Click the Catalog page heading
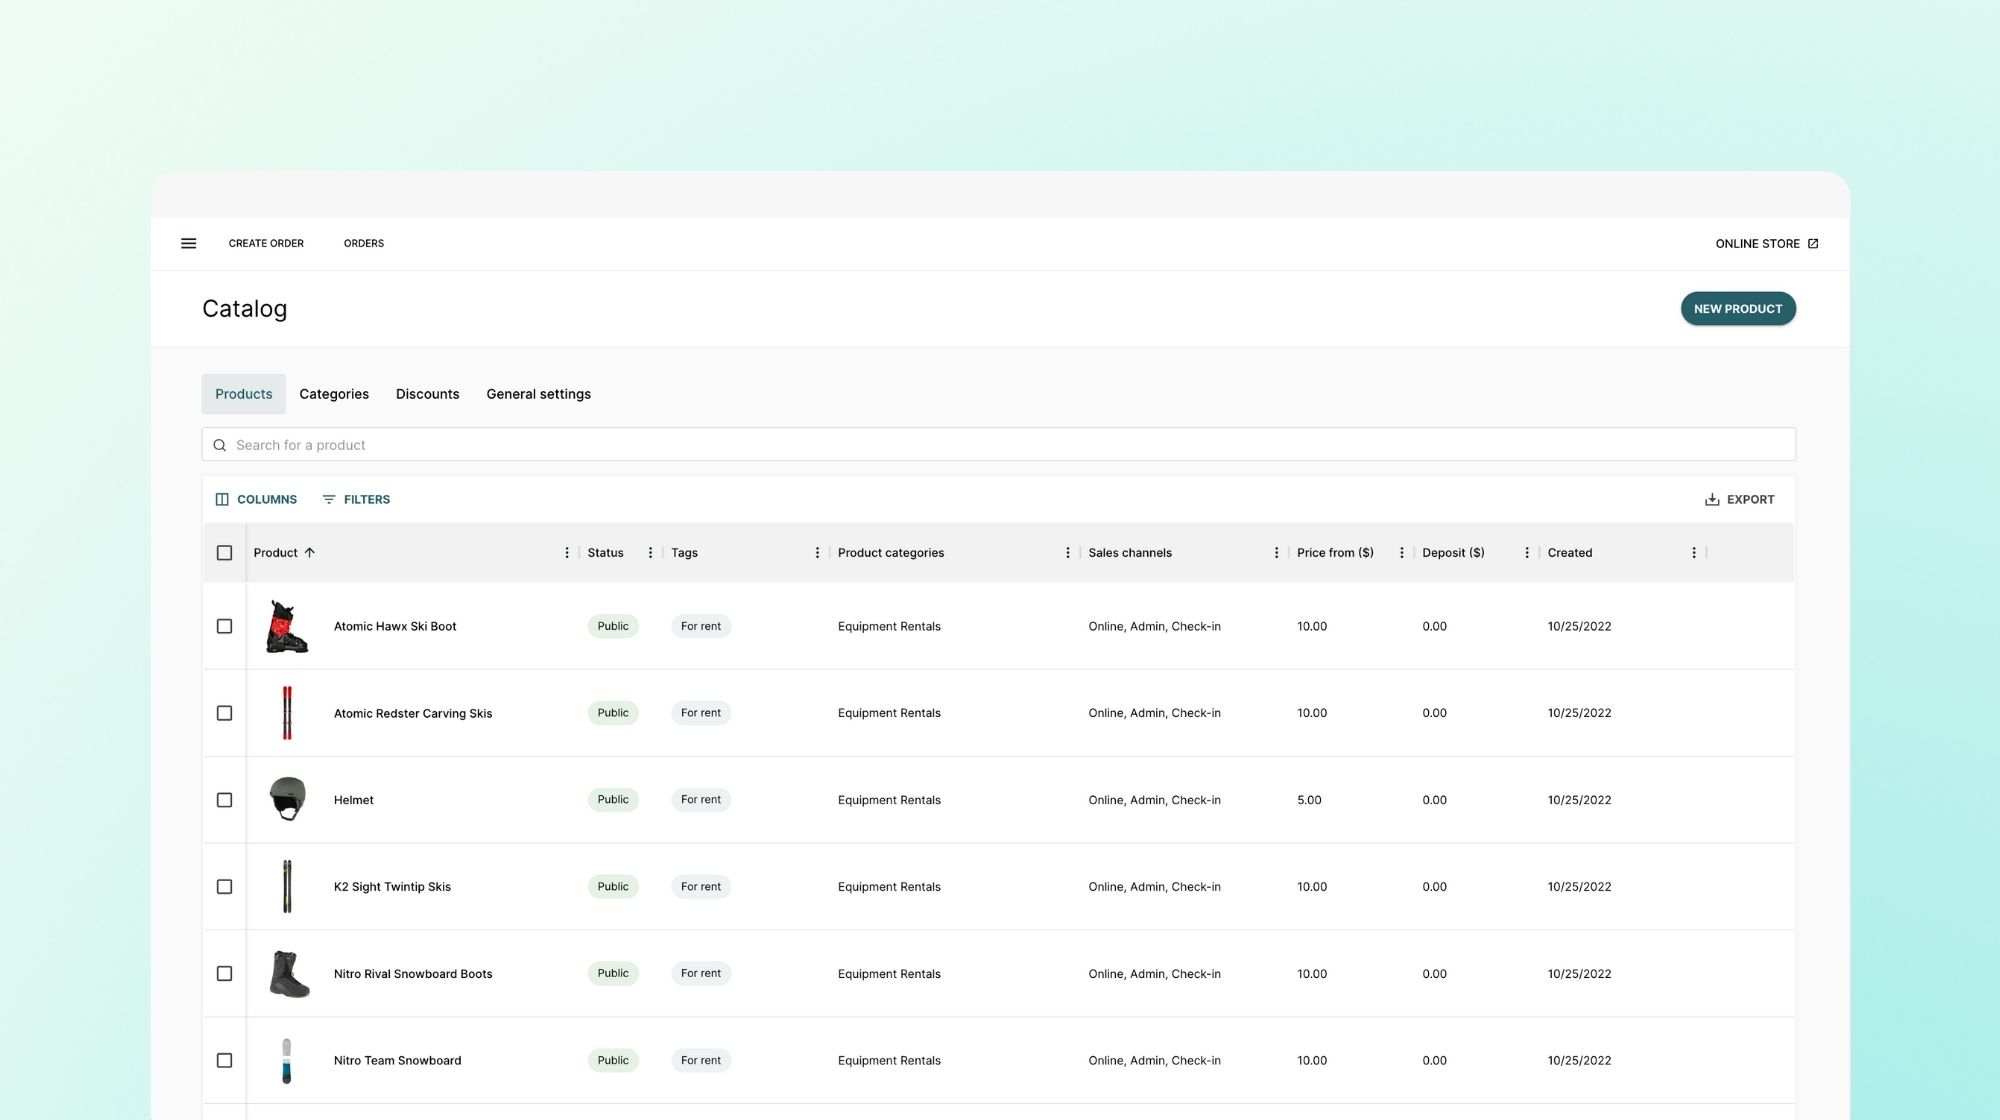2000x1120 pixels. pos(244,309)
